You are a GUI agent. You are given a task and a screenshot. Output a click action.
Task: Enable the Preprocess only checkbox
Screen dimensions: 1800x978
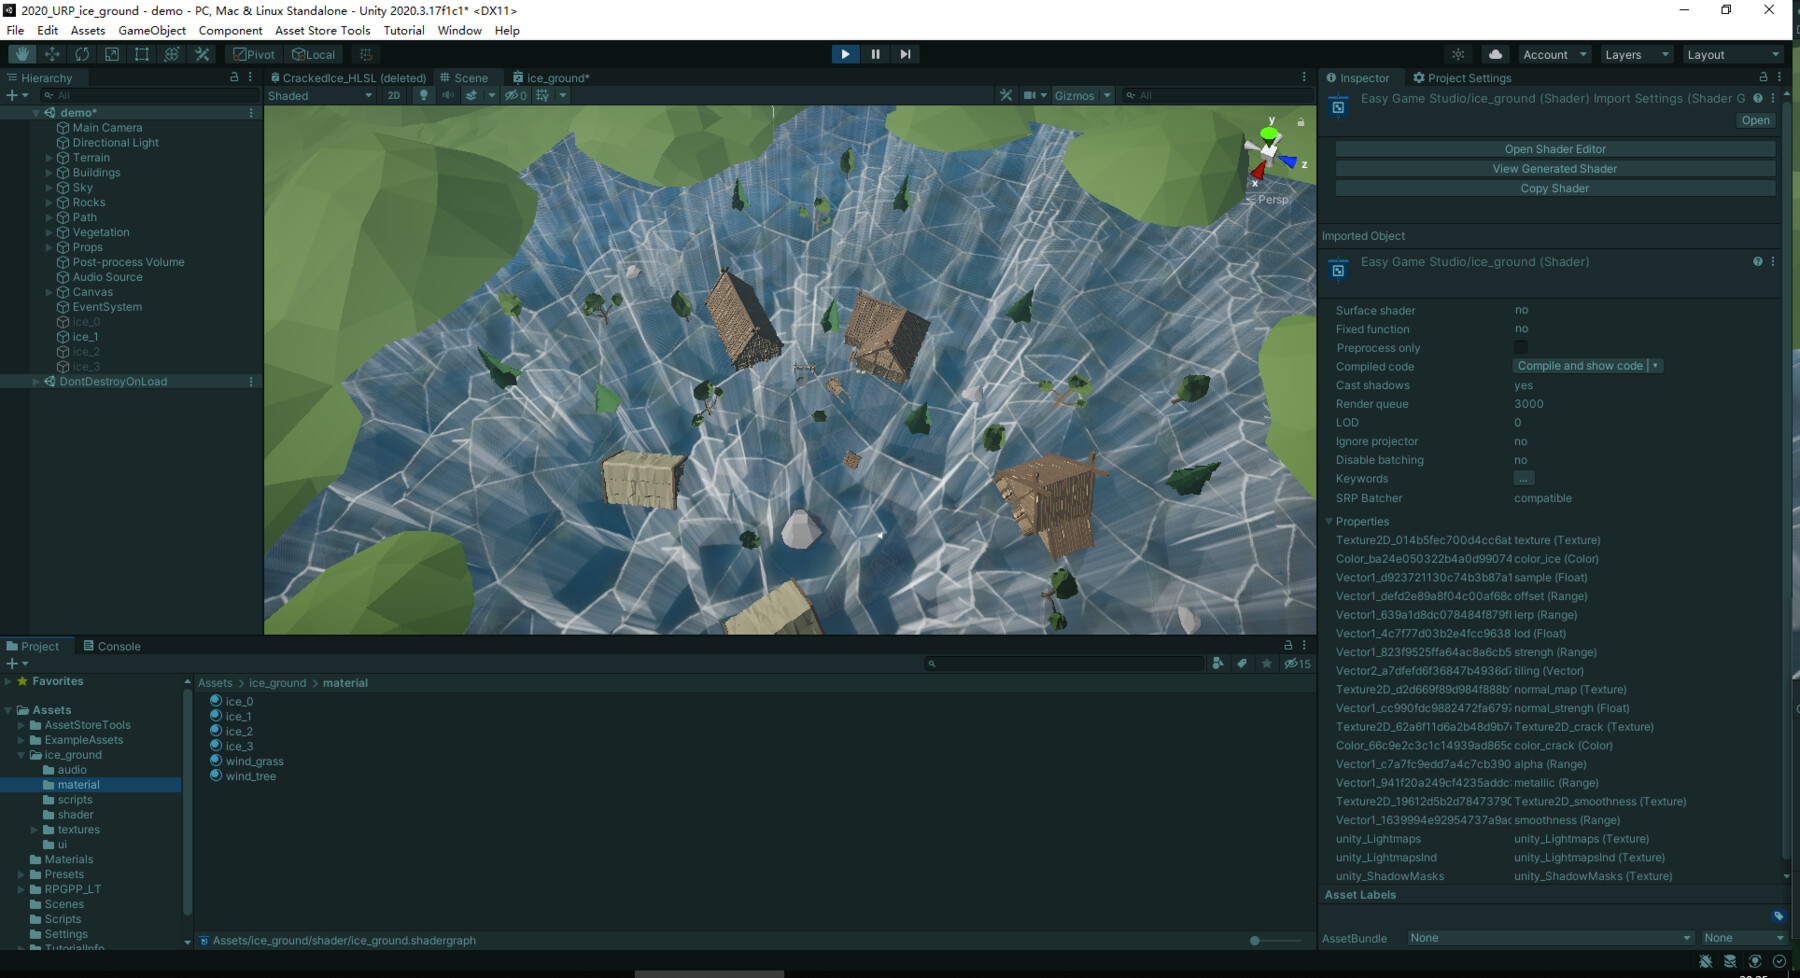coord(1520,348)
